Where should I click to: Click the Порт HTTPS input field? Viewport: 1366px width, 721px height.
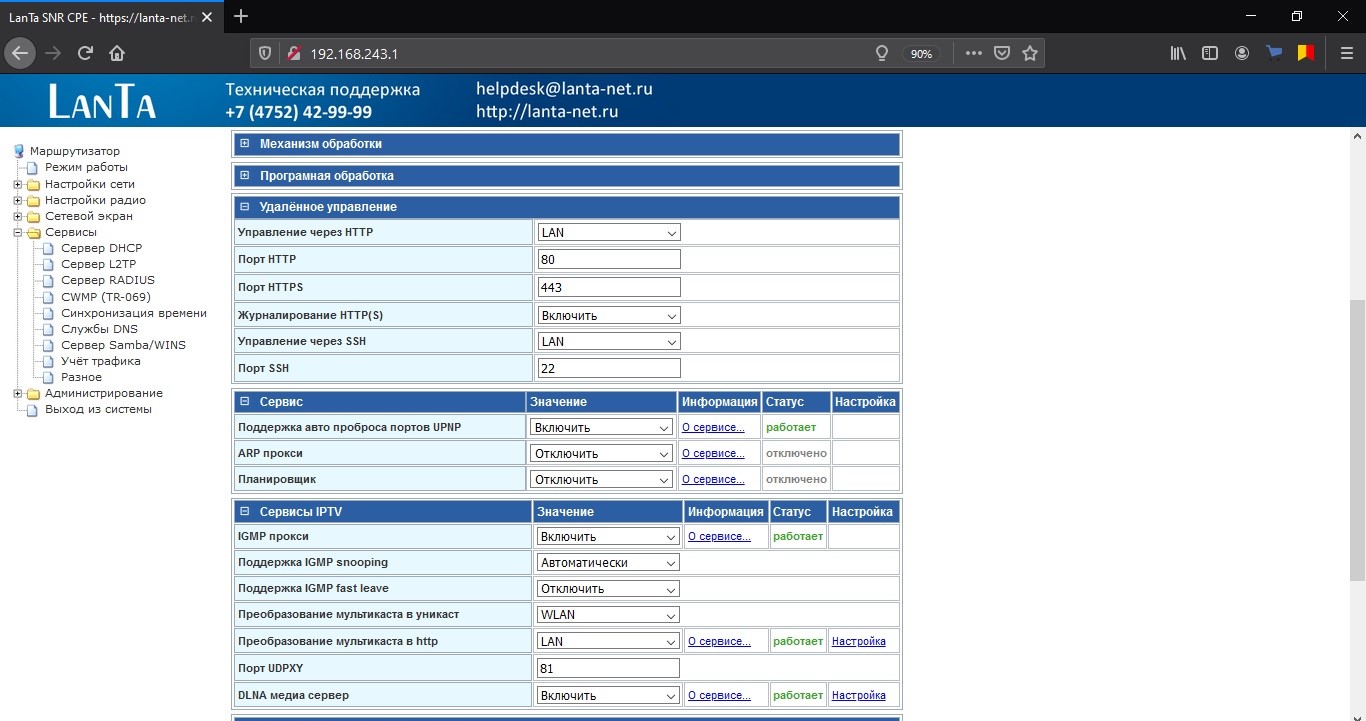coord(609,288)
